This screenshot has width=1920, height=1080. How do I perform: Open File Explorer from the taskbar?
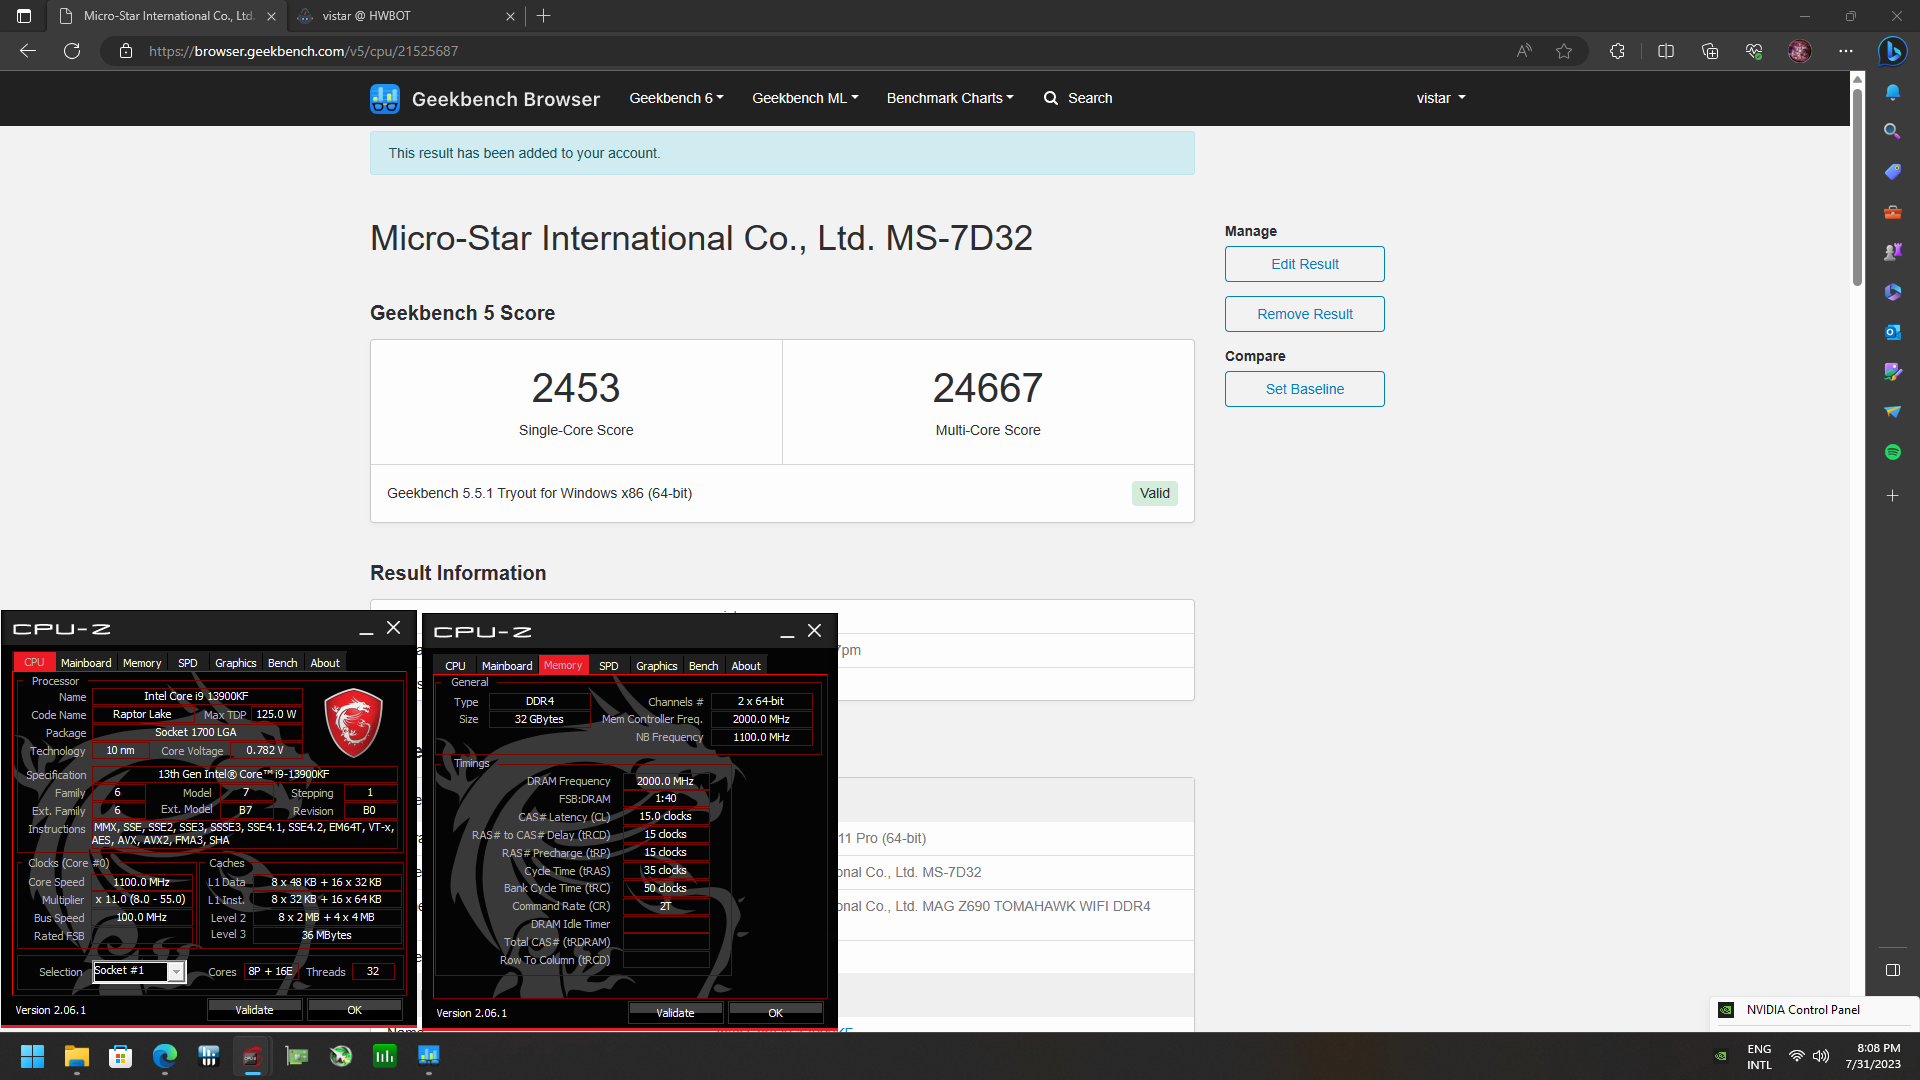tap(77, 1056)
